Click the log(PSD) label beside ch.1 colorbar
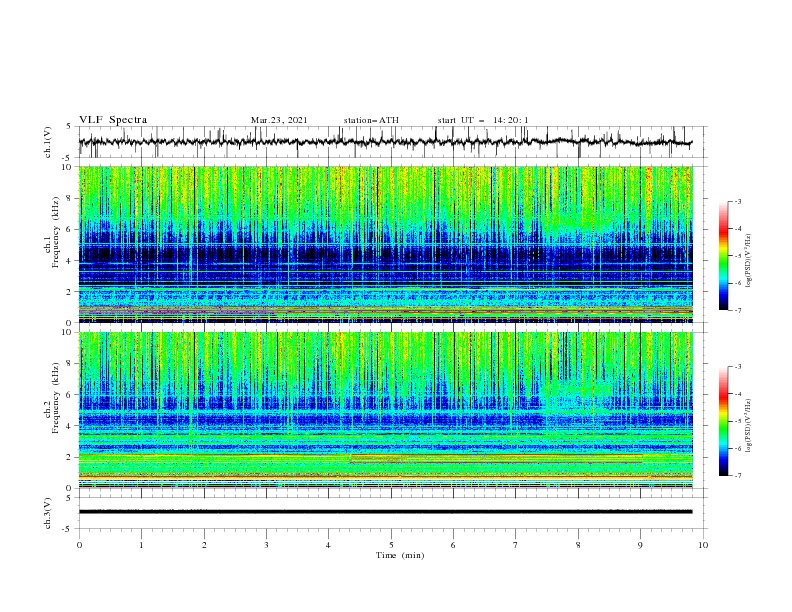Screen dimensions: 792x612 749,261
